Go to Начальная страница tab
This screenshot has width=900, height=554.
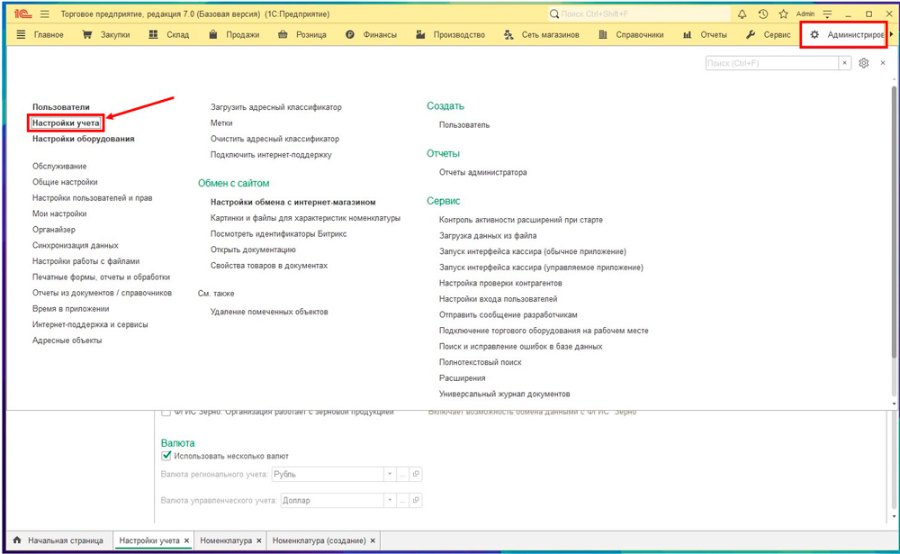click(58, 541)
